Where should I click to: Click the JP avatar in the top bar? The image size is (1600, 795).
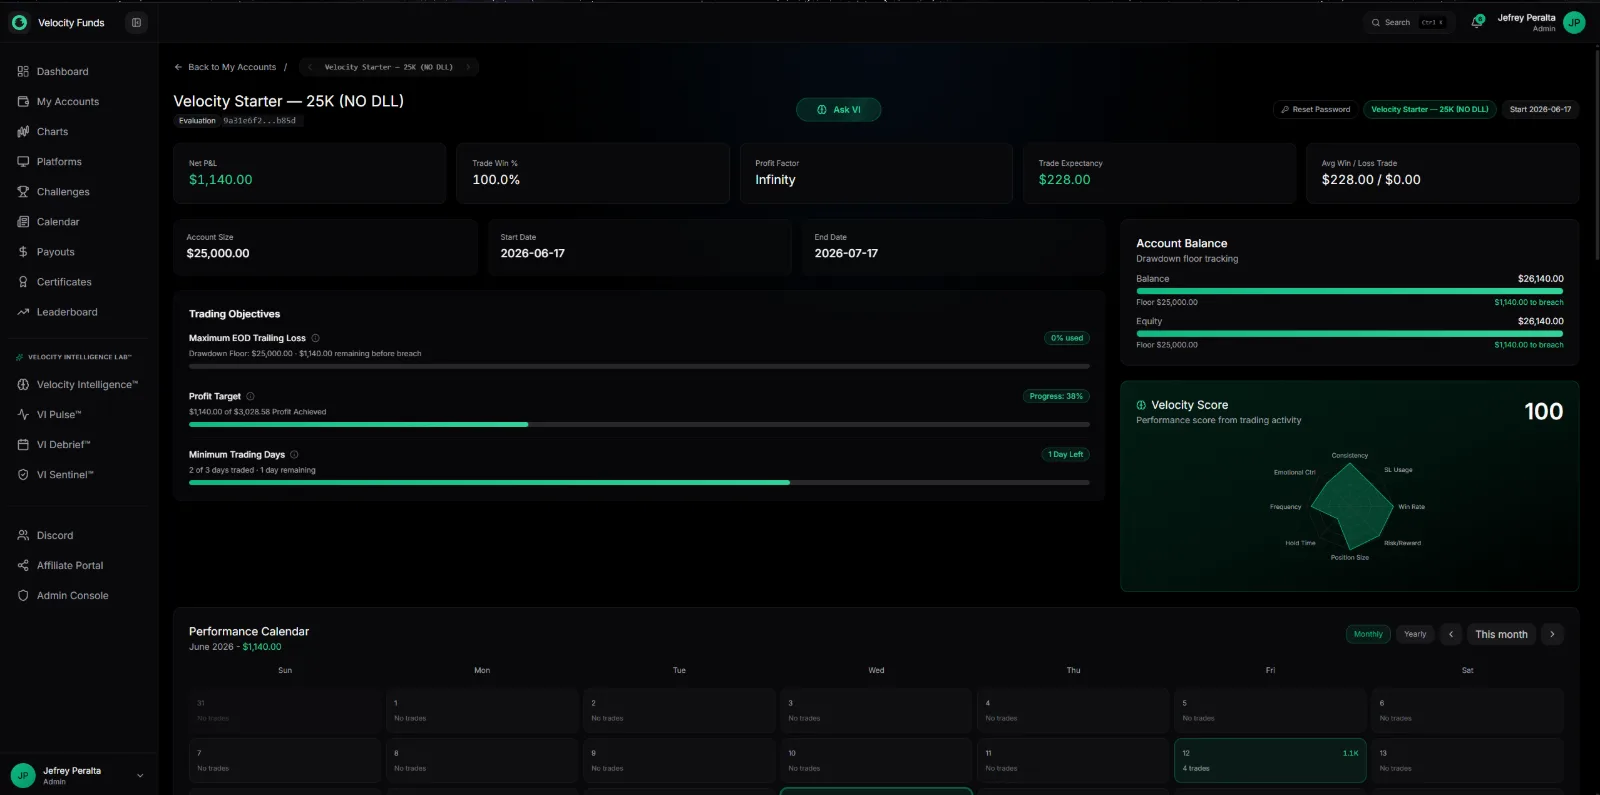click(x=1574, y=22)
